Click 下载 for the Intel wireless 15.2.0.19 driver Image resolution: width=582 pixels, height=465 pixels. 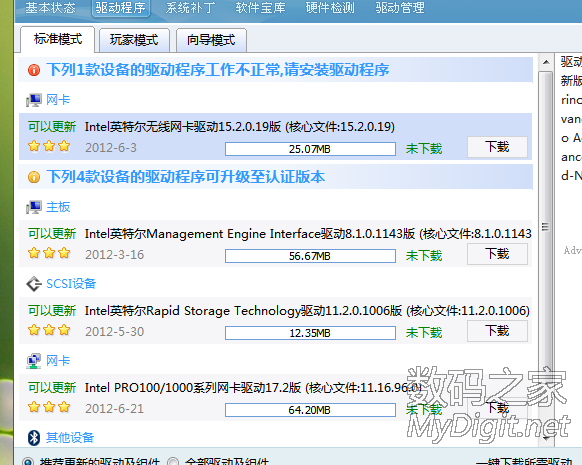(497, 147)
